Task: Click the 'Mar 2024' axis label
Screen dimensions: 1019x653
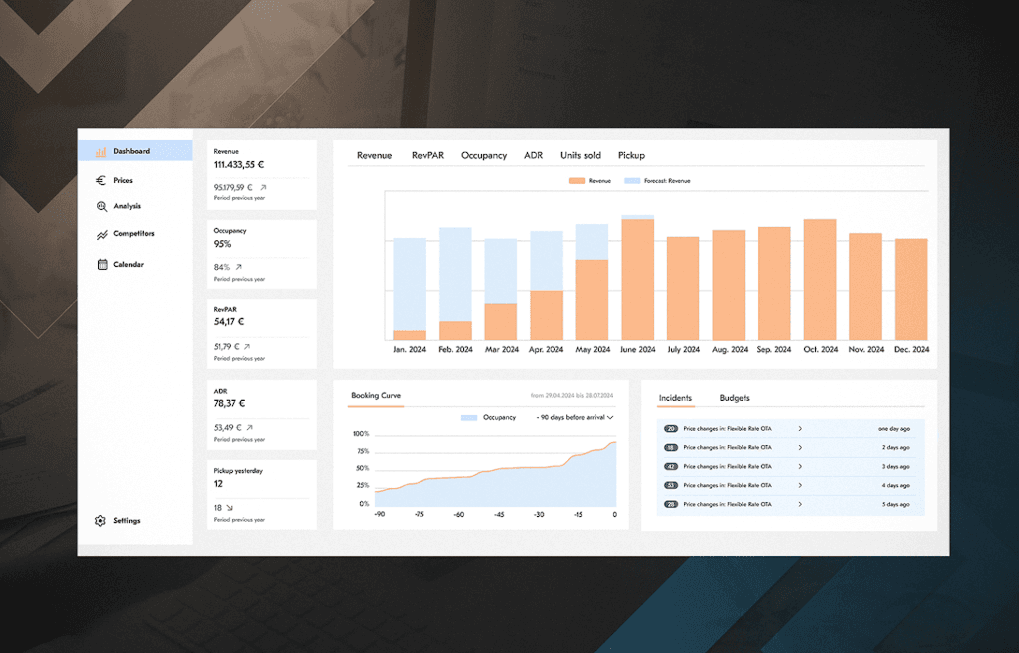Action: (x=502, y=350)
